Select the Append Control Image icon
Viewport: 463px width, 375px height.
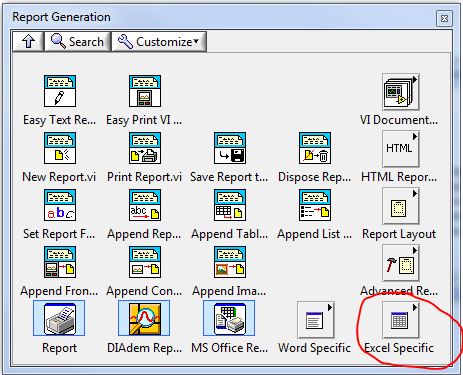coord(145,262)
